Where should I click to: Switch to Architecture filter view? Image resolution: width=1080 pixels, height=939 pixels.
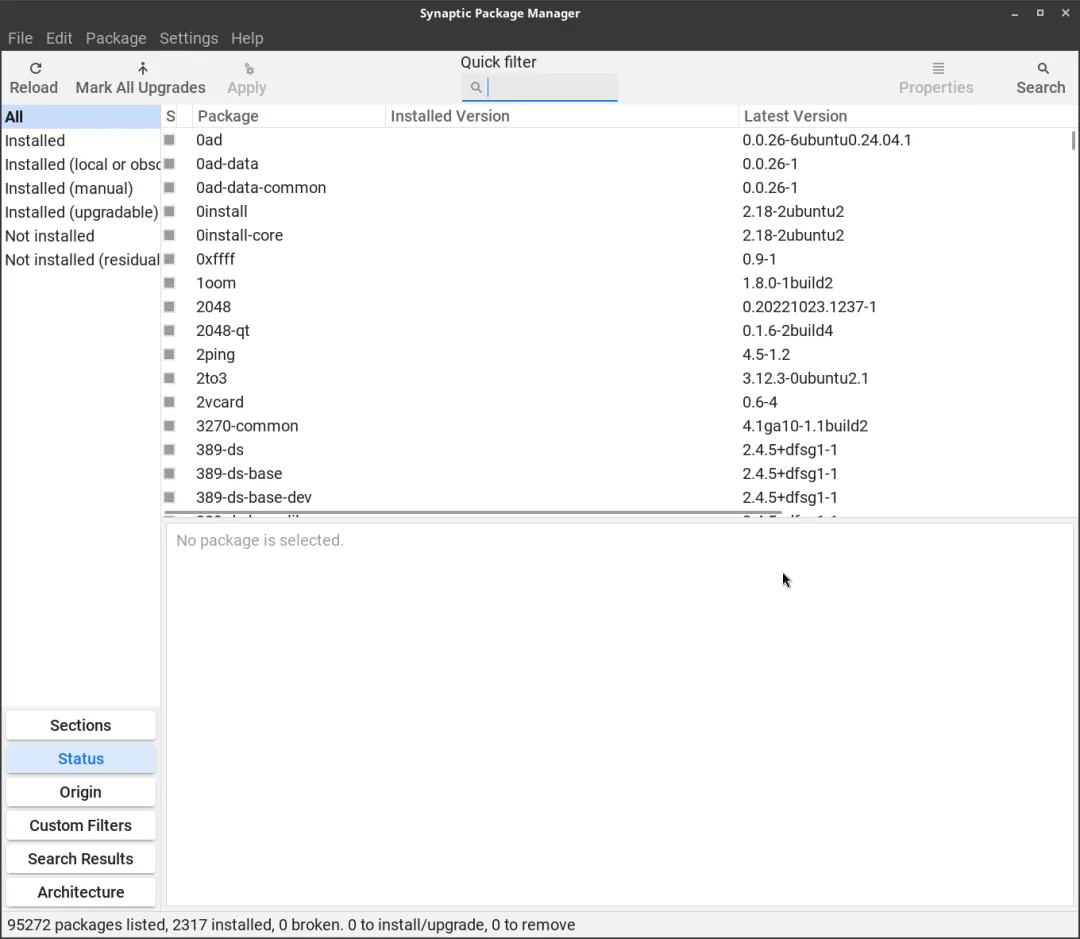coord(81,892)
